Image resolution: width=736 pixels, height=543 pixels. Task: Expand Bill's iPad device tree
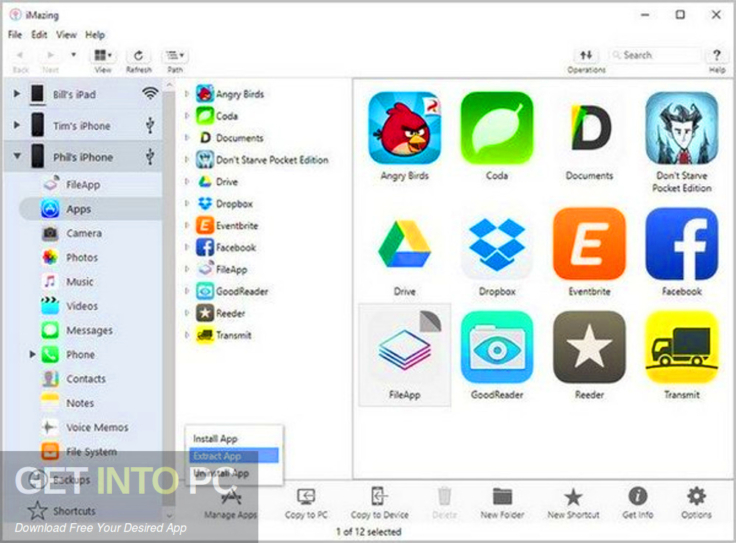pos(17,94)
